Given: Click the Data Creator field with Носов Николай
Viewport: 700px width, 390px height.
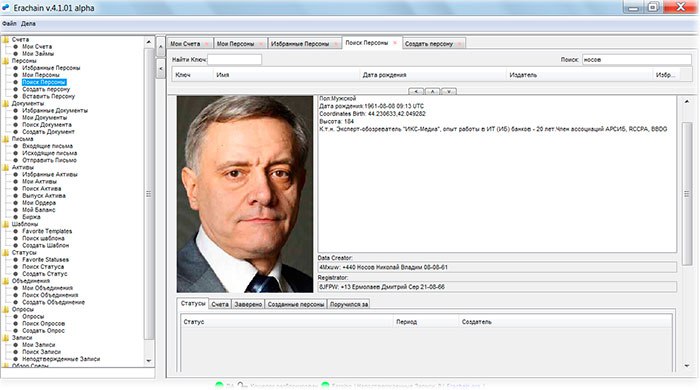Looking at the screenshot, I should [497, 267].
